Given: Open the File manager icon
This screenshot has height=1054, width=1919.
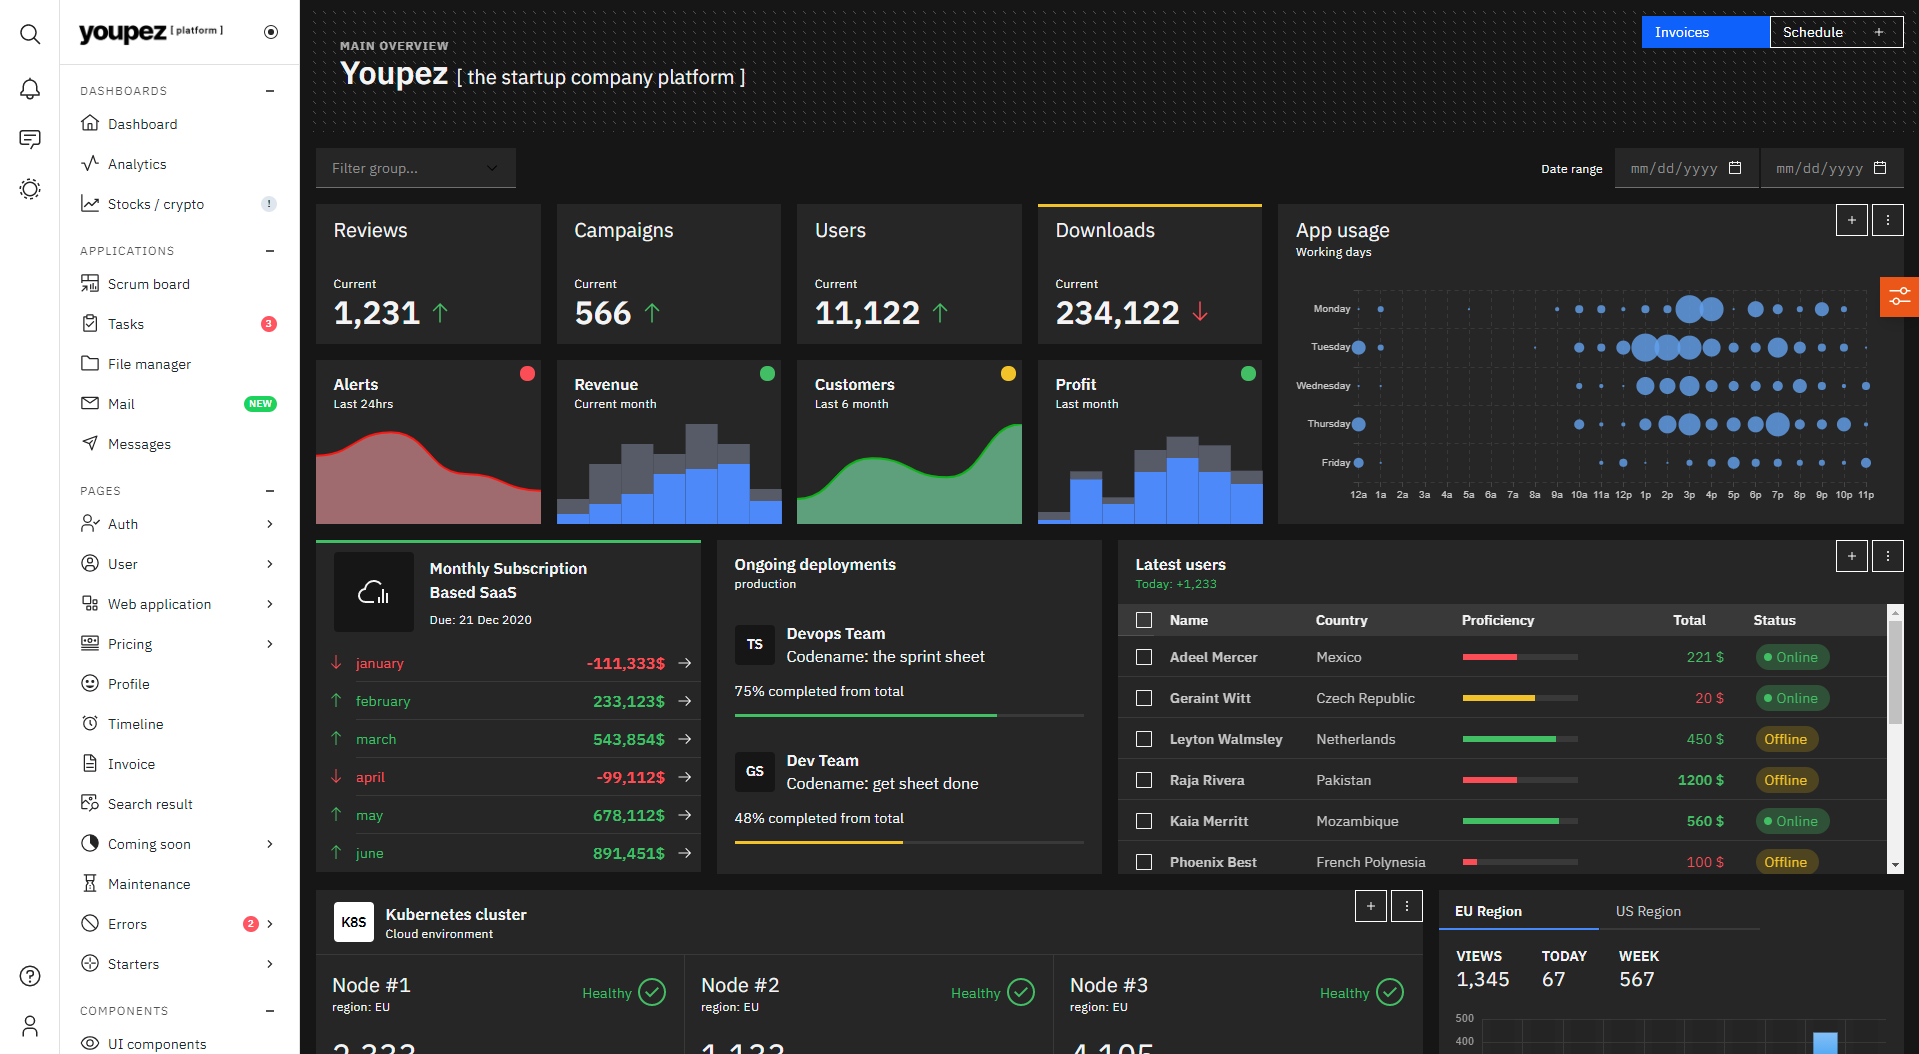Looking at the screenshot, I should pyautogui.click(x=90, y=363).
